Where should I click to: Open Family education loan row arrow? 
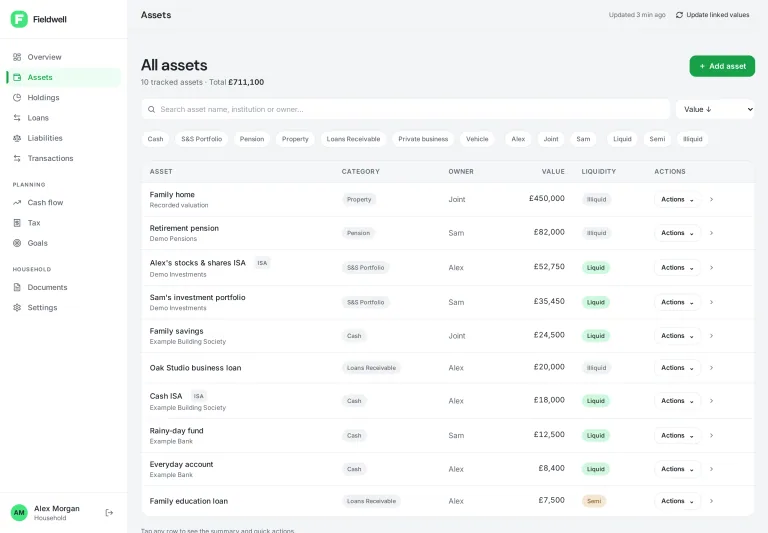(711, 501)
